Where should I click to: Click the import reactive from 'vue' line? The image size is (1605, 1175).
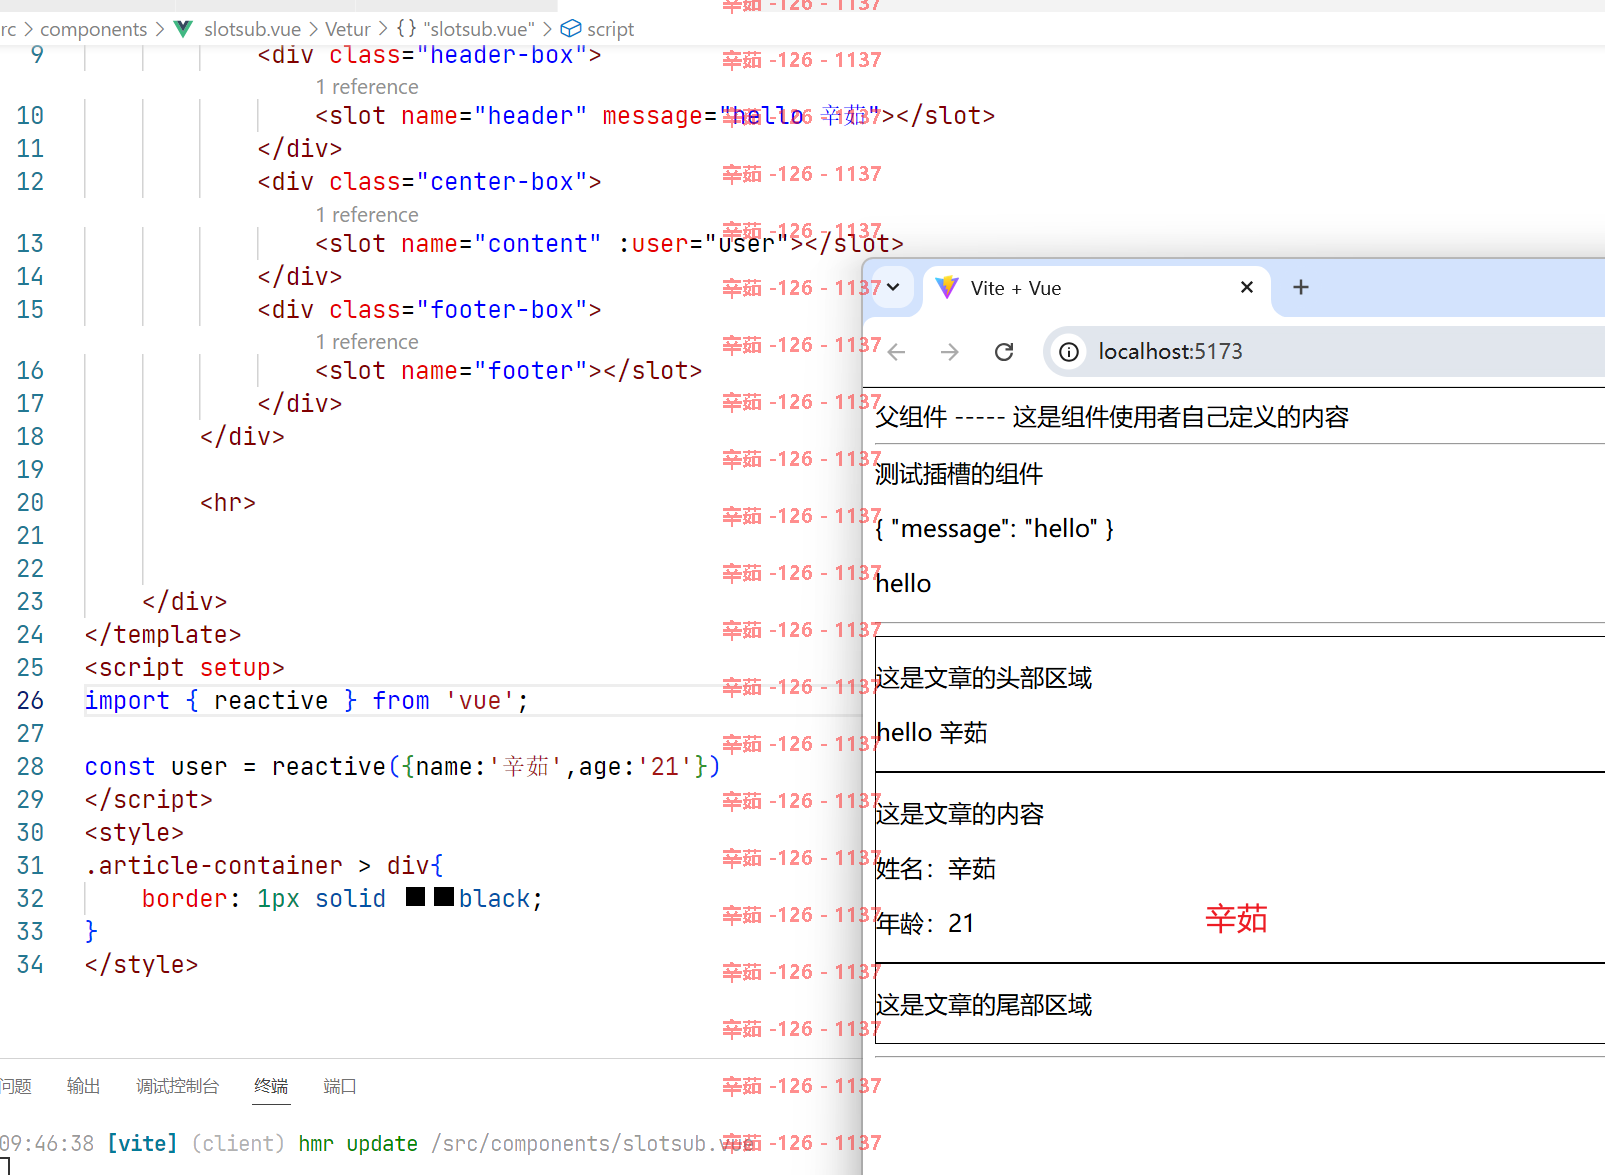(x=306, y=700)
